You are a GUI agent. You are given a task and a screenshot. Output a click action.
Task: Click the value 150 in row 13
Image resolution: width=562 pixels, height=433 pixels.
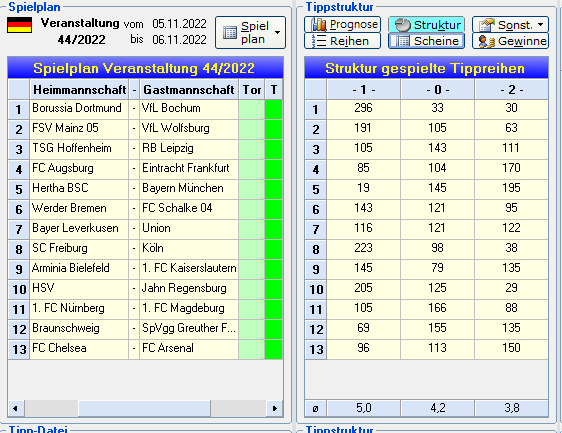coord(511,349)
